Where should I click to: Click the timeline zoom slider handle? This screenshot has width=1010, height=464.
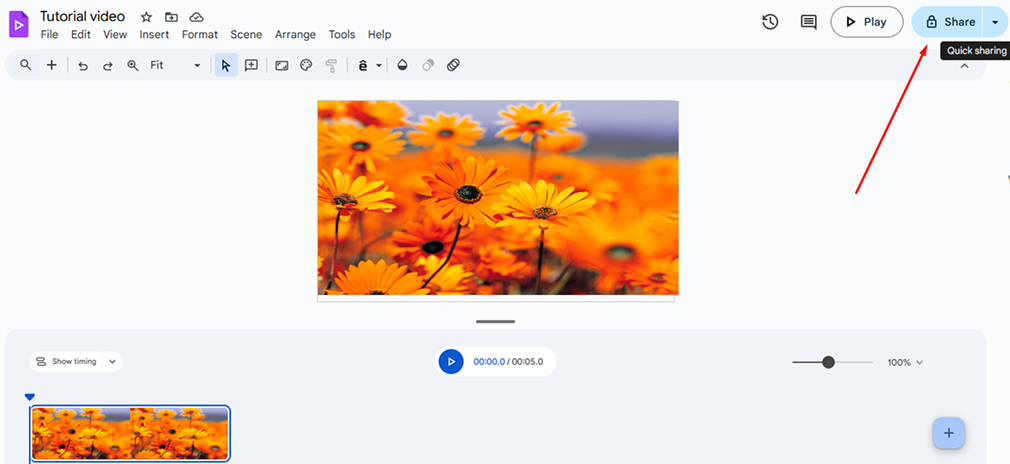click(828, 362)
